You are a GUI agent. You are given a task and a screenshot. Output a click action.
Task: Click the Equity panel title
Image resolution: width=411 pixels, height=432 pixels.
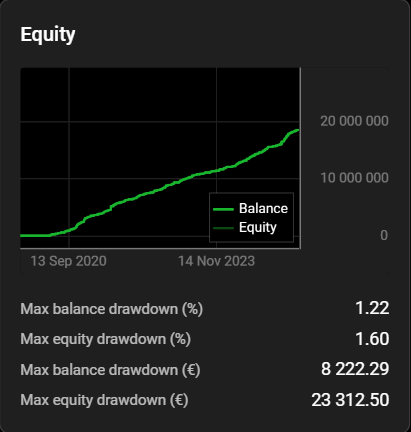pyautogui.click(x=48, y=35)
